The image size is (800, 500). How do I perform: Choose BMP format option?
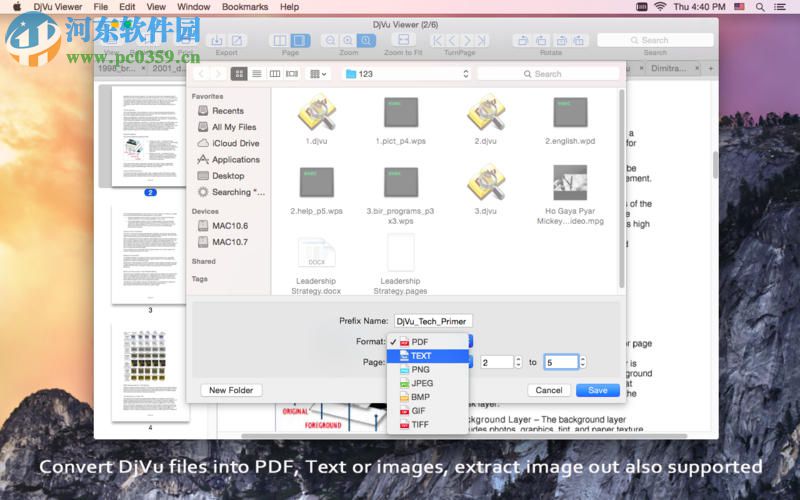[x=428, y=397]
